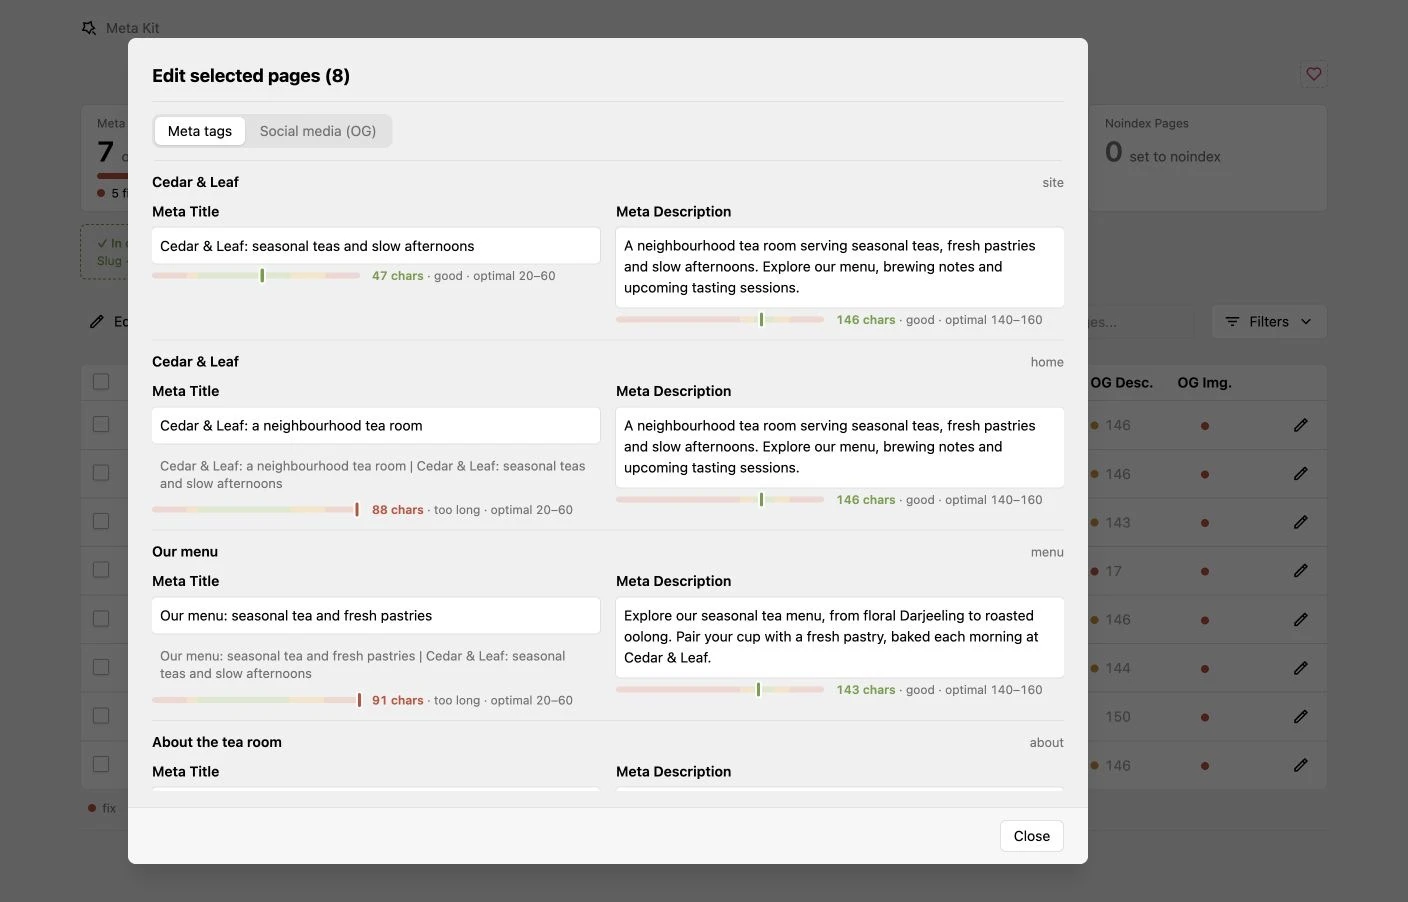Click the 'OG Img.' column header

[1205, 383]
